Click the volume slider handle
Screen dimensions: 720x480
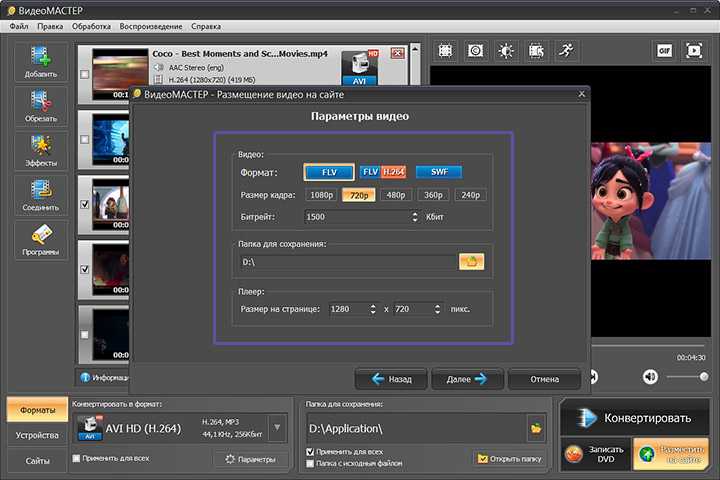(x=703, y=377)
